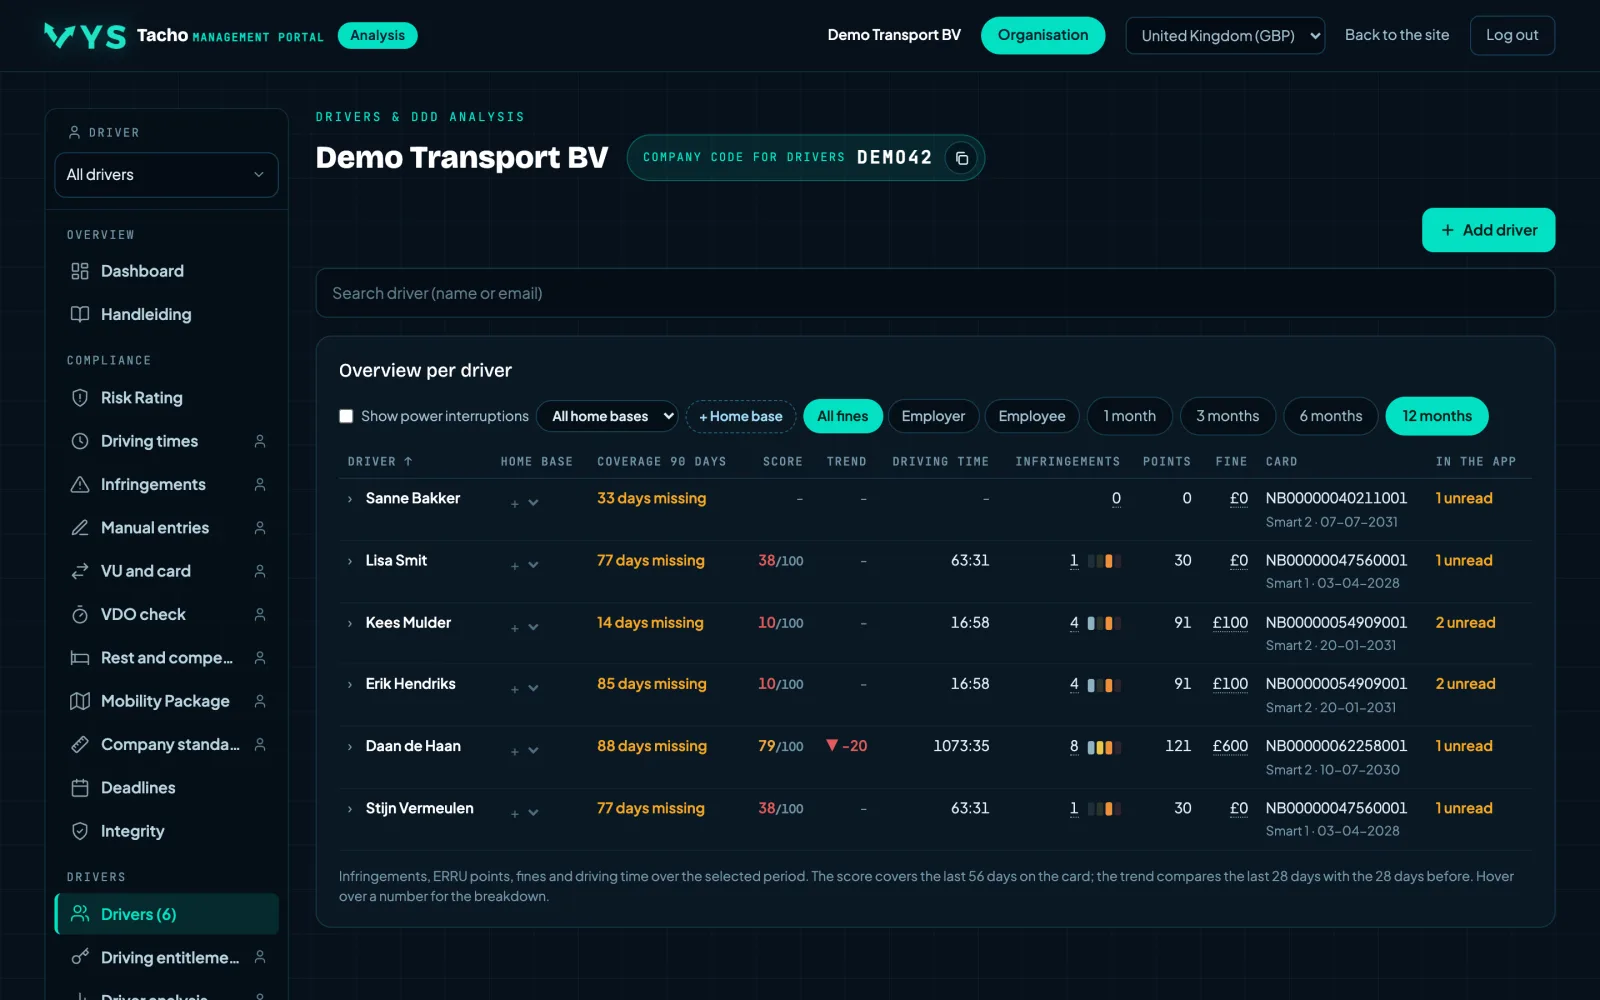Open Integrity shield-check icon
This screenshot has width=1600, height=1000.
pos(80,831)
